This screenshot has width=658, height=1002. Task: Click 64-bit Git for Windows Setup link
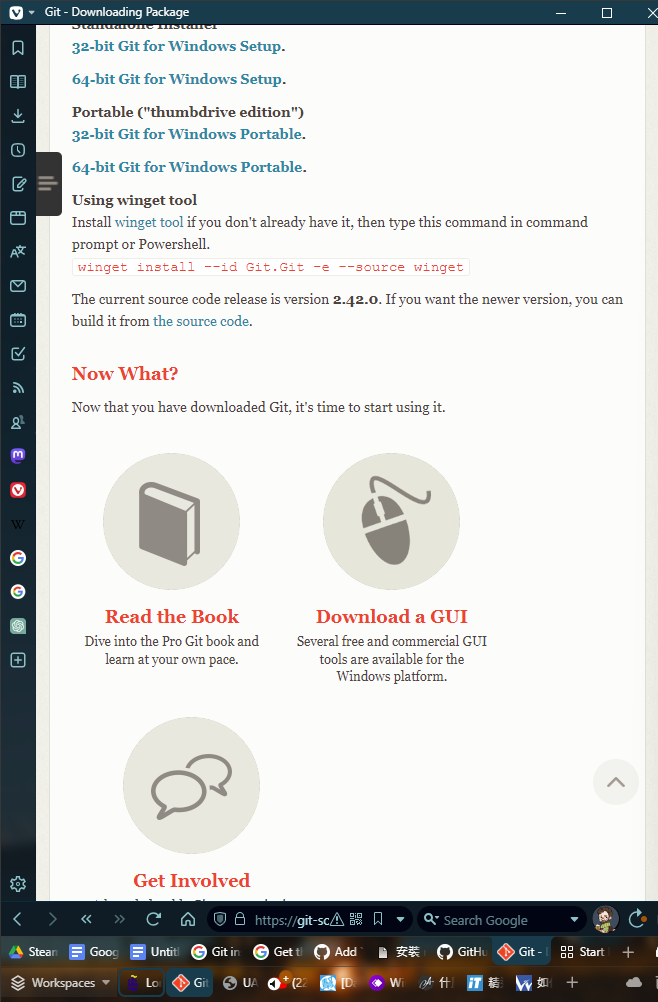pos(177,79)
